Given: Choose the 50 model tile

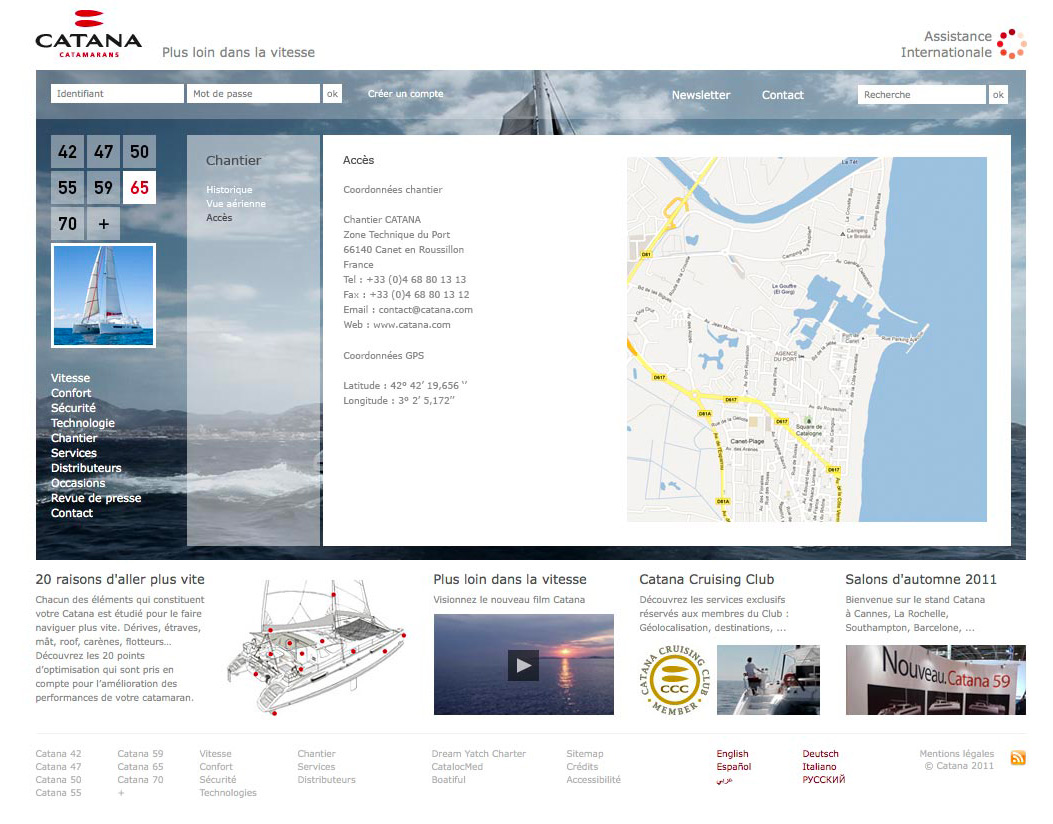Looking at the screenshot, I should [140, 152].
